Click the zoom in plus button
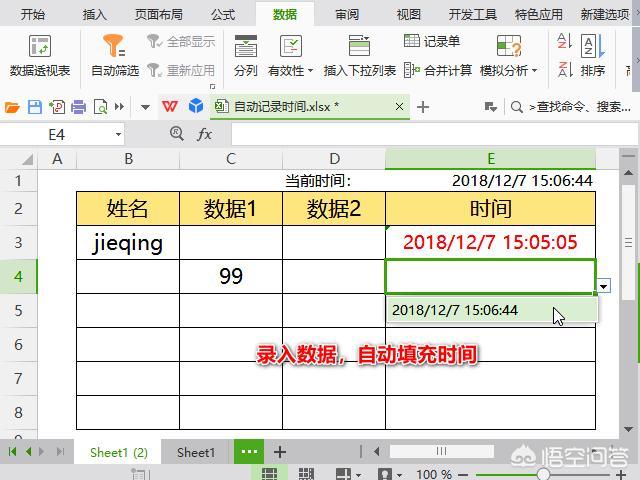Screen dimensions: 640x480 pyautogui.click(x=621, y=475)
